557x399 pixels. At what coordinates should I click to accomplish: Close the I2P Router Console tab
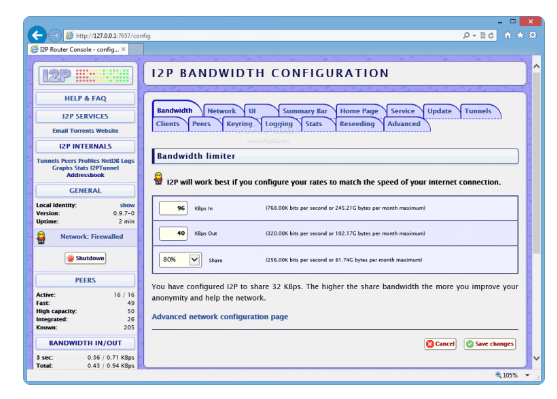123,49
